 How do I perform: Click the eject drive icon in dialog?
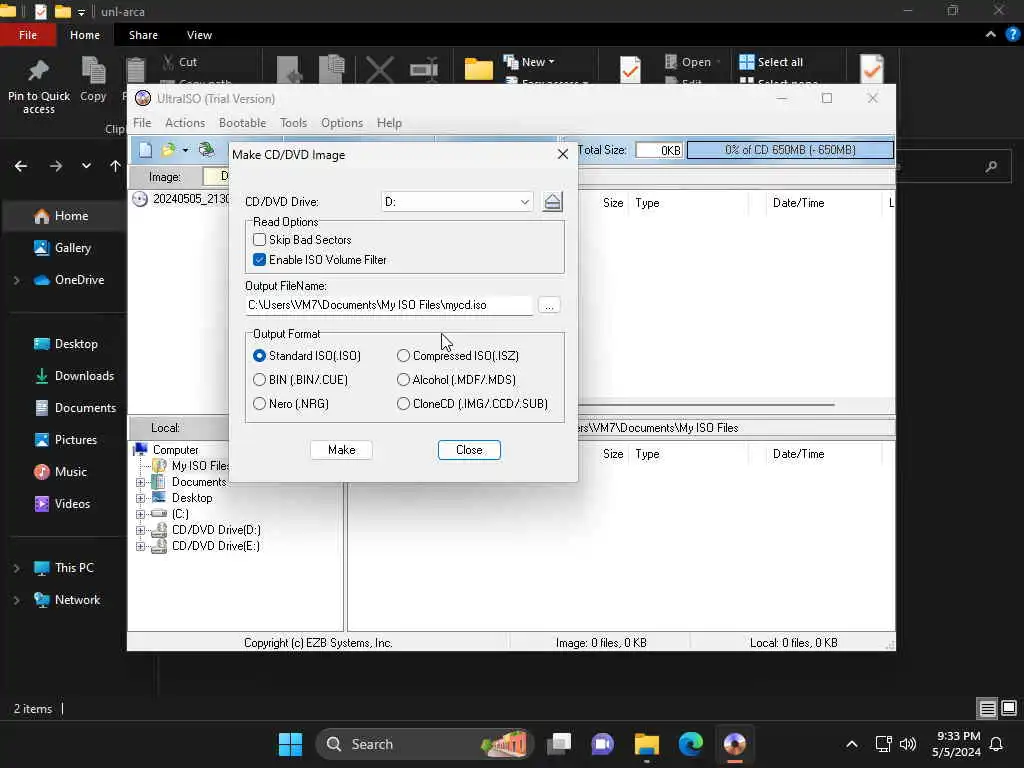552,202
